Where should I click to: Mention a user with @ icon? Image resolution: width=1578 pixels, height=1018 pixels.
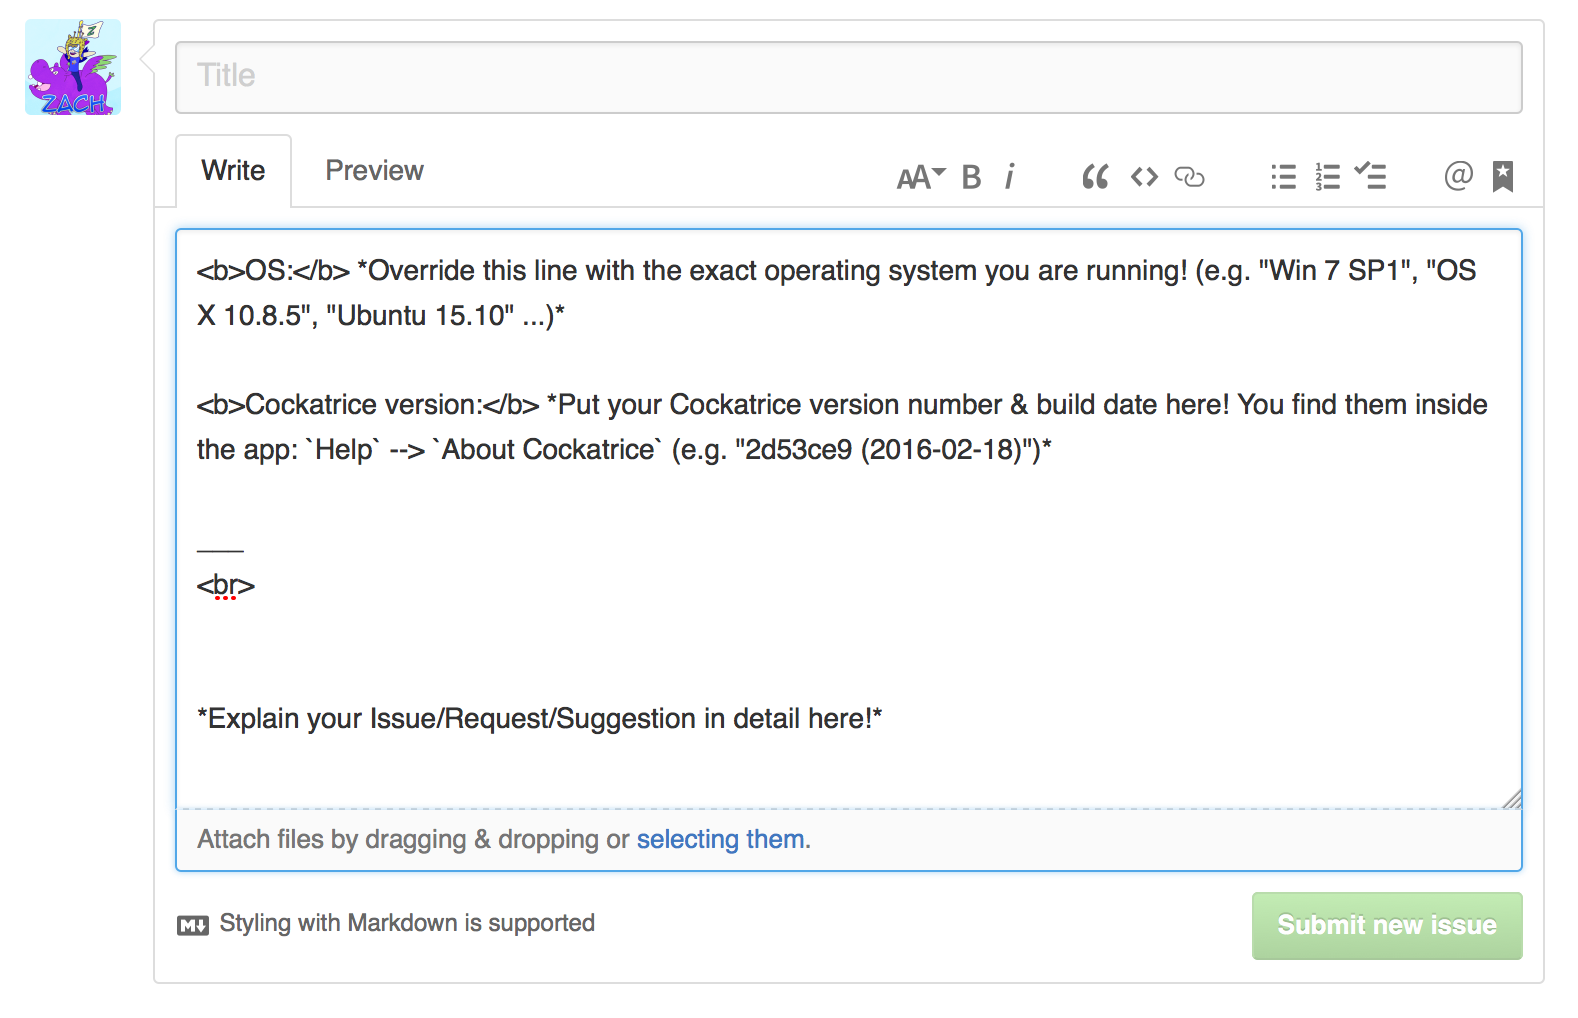pyautogui.click(x=1458, y=176)
